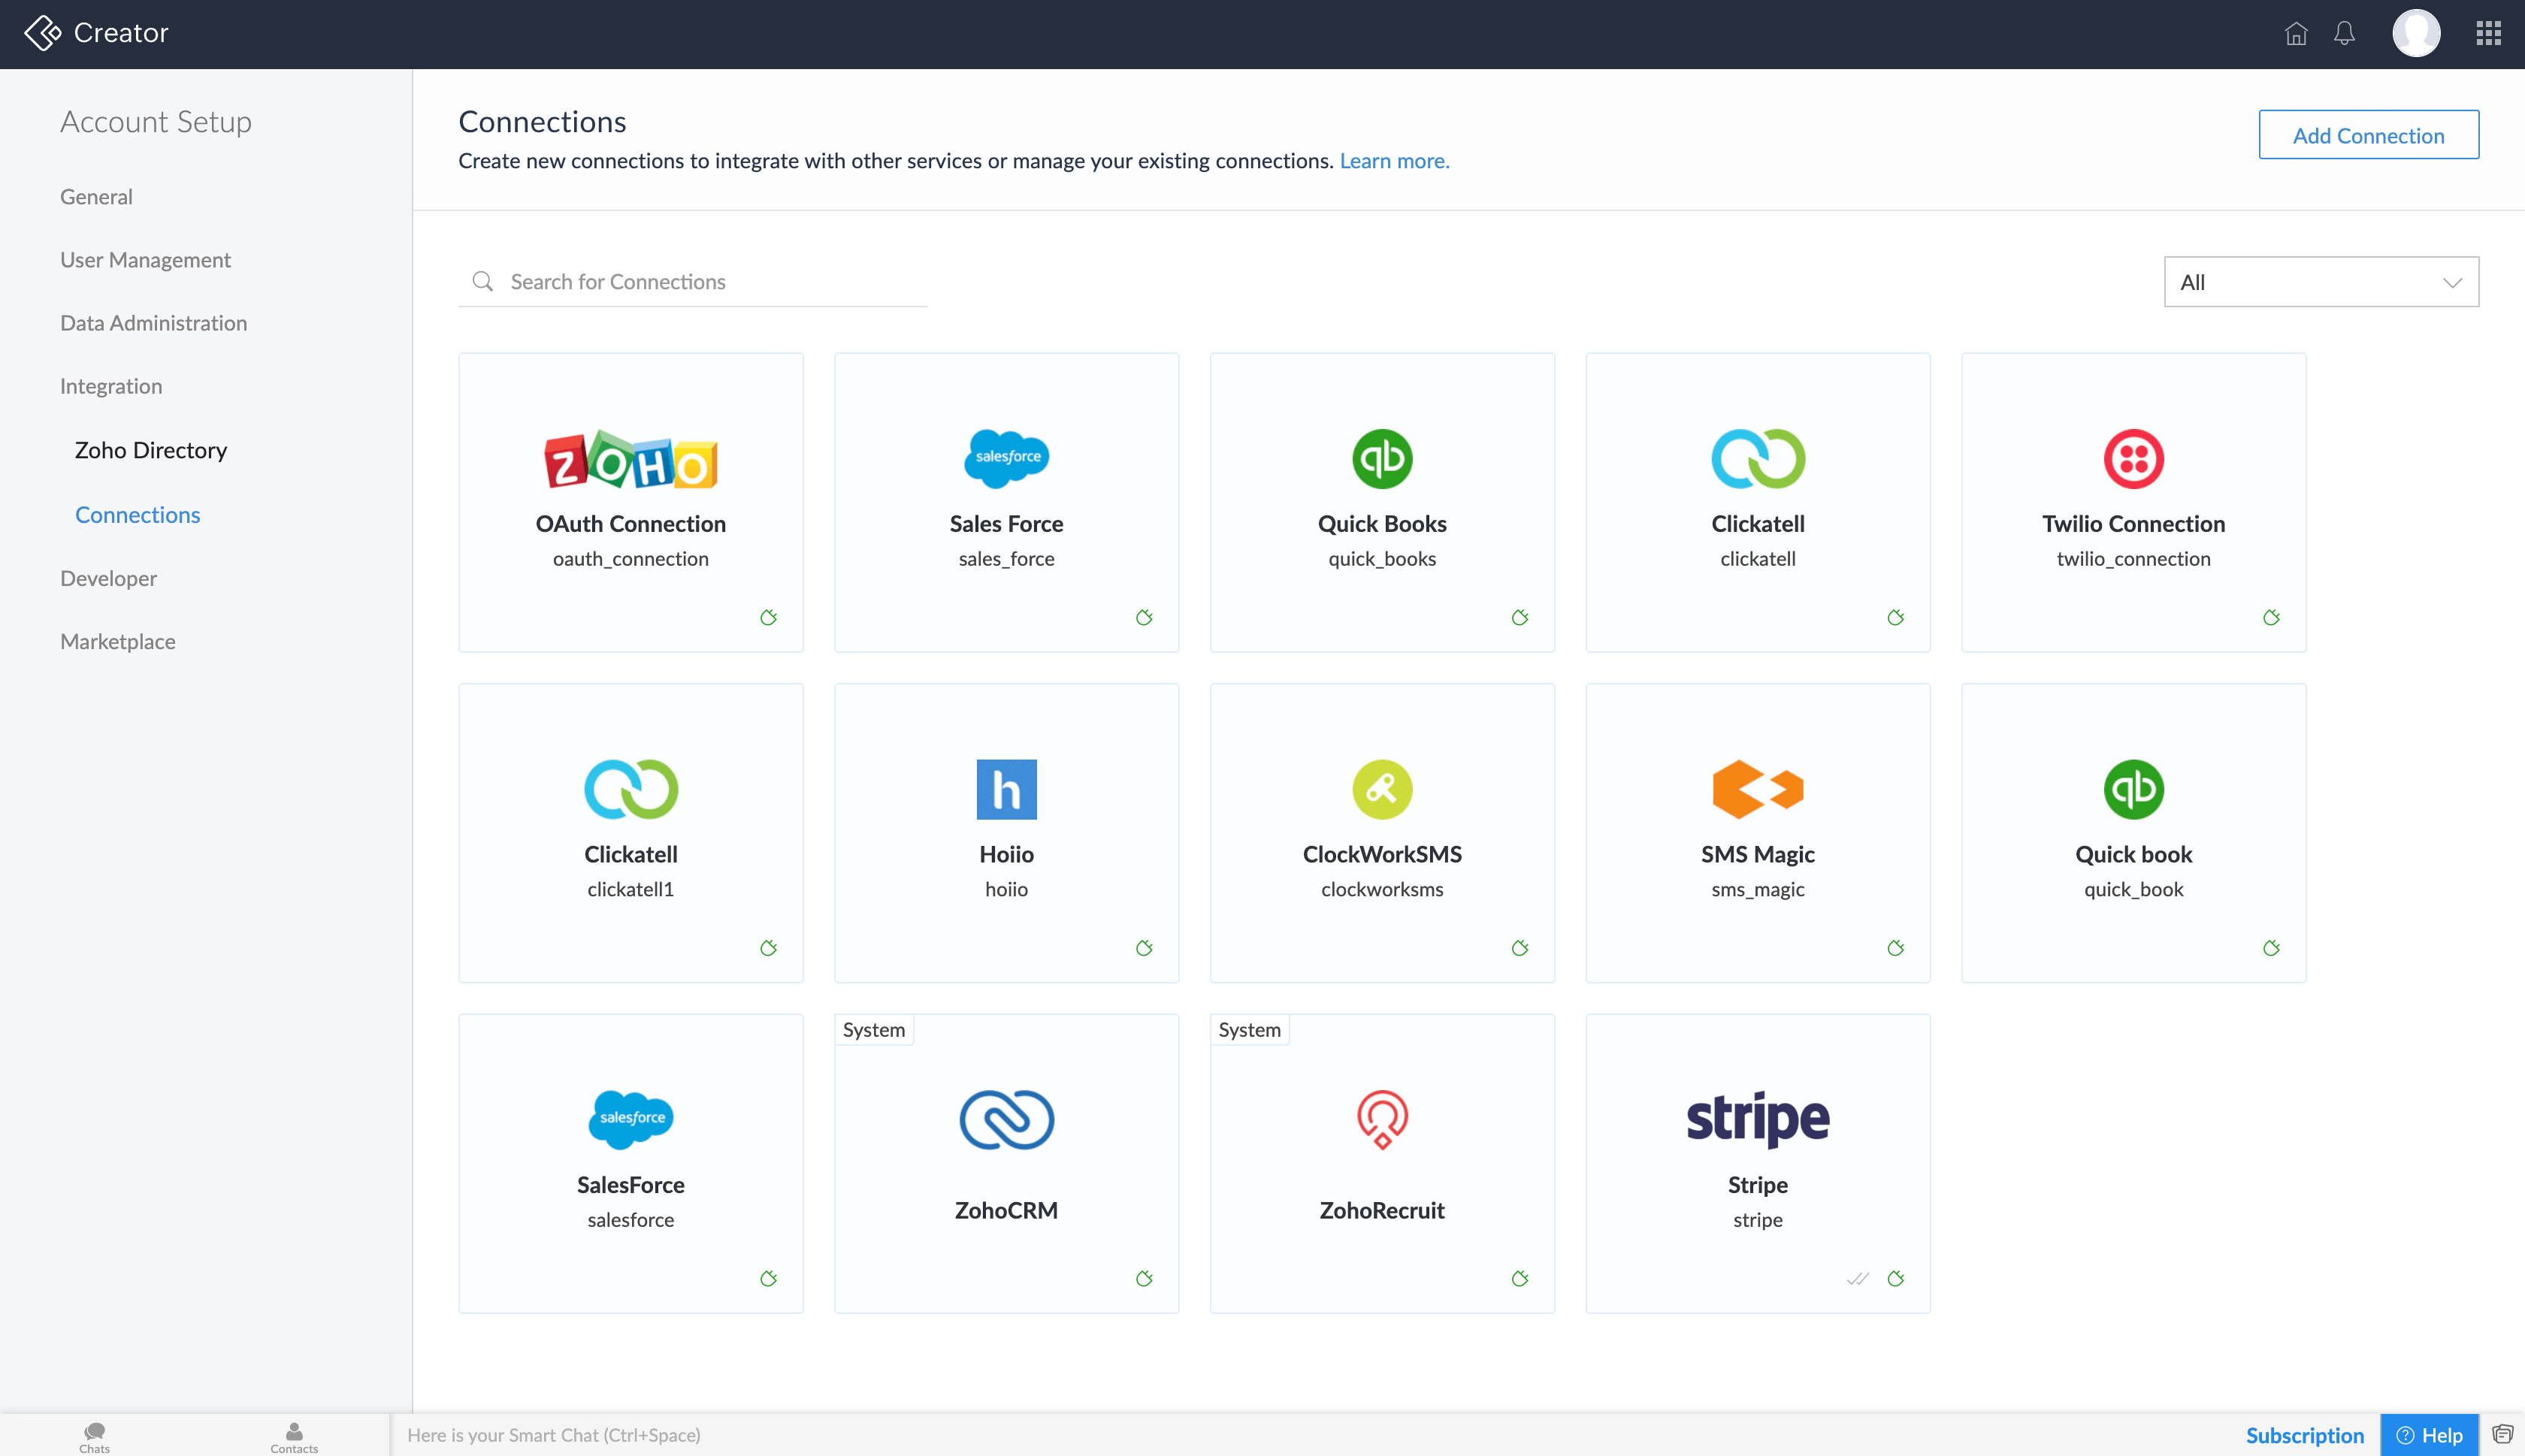Click the plug icon on ClockWorkSMS card

click(x=1520, y=947)
